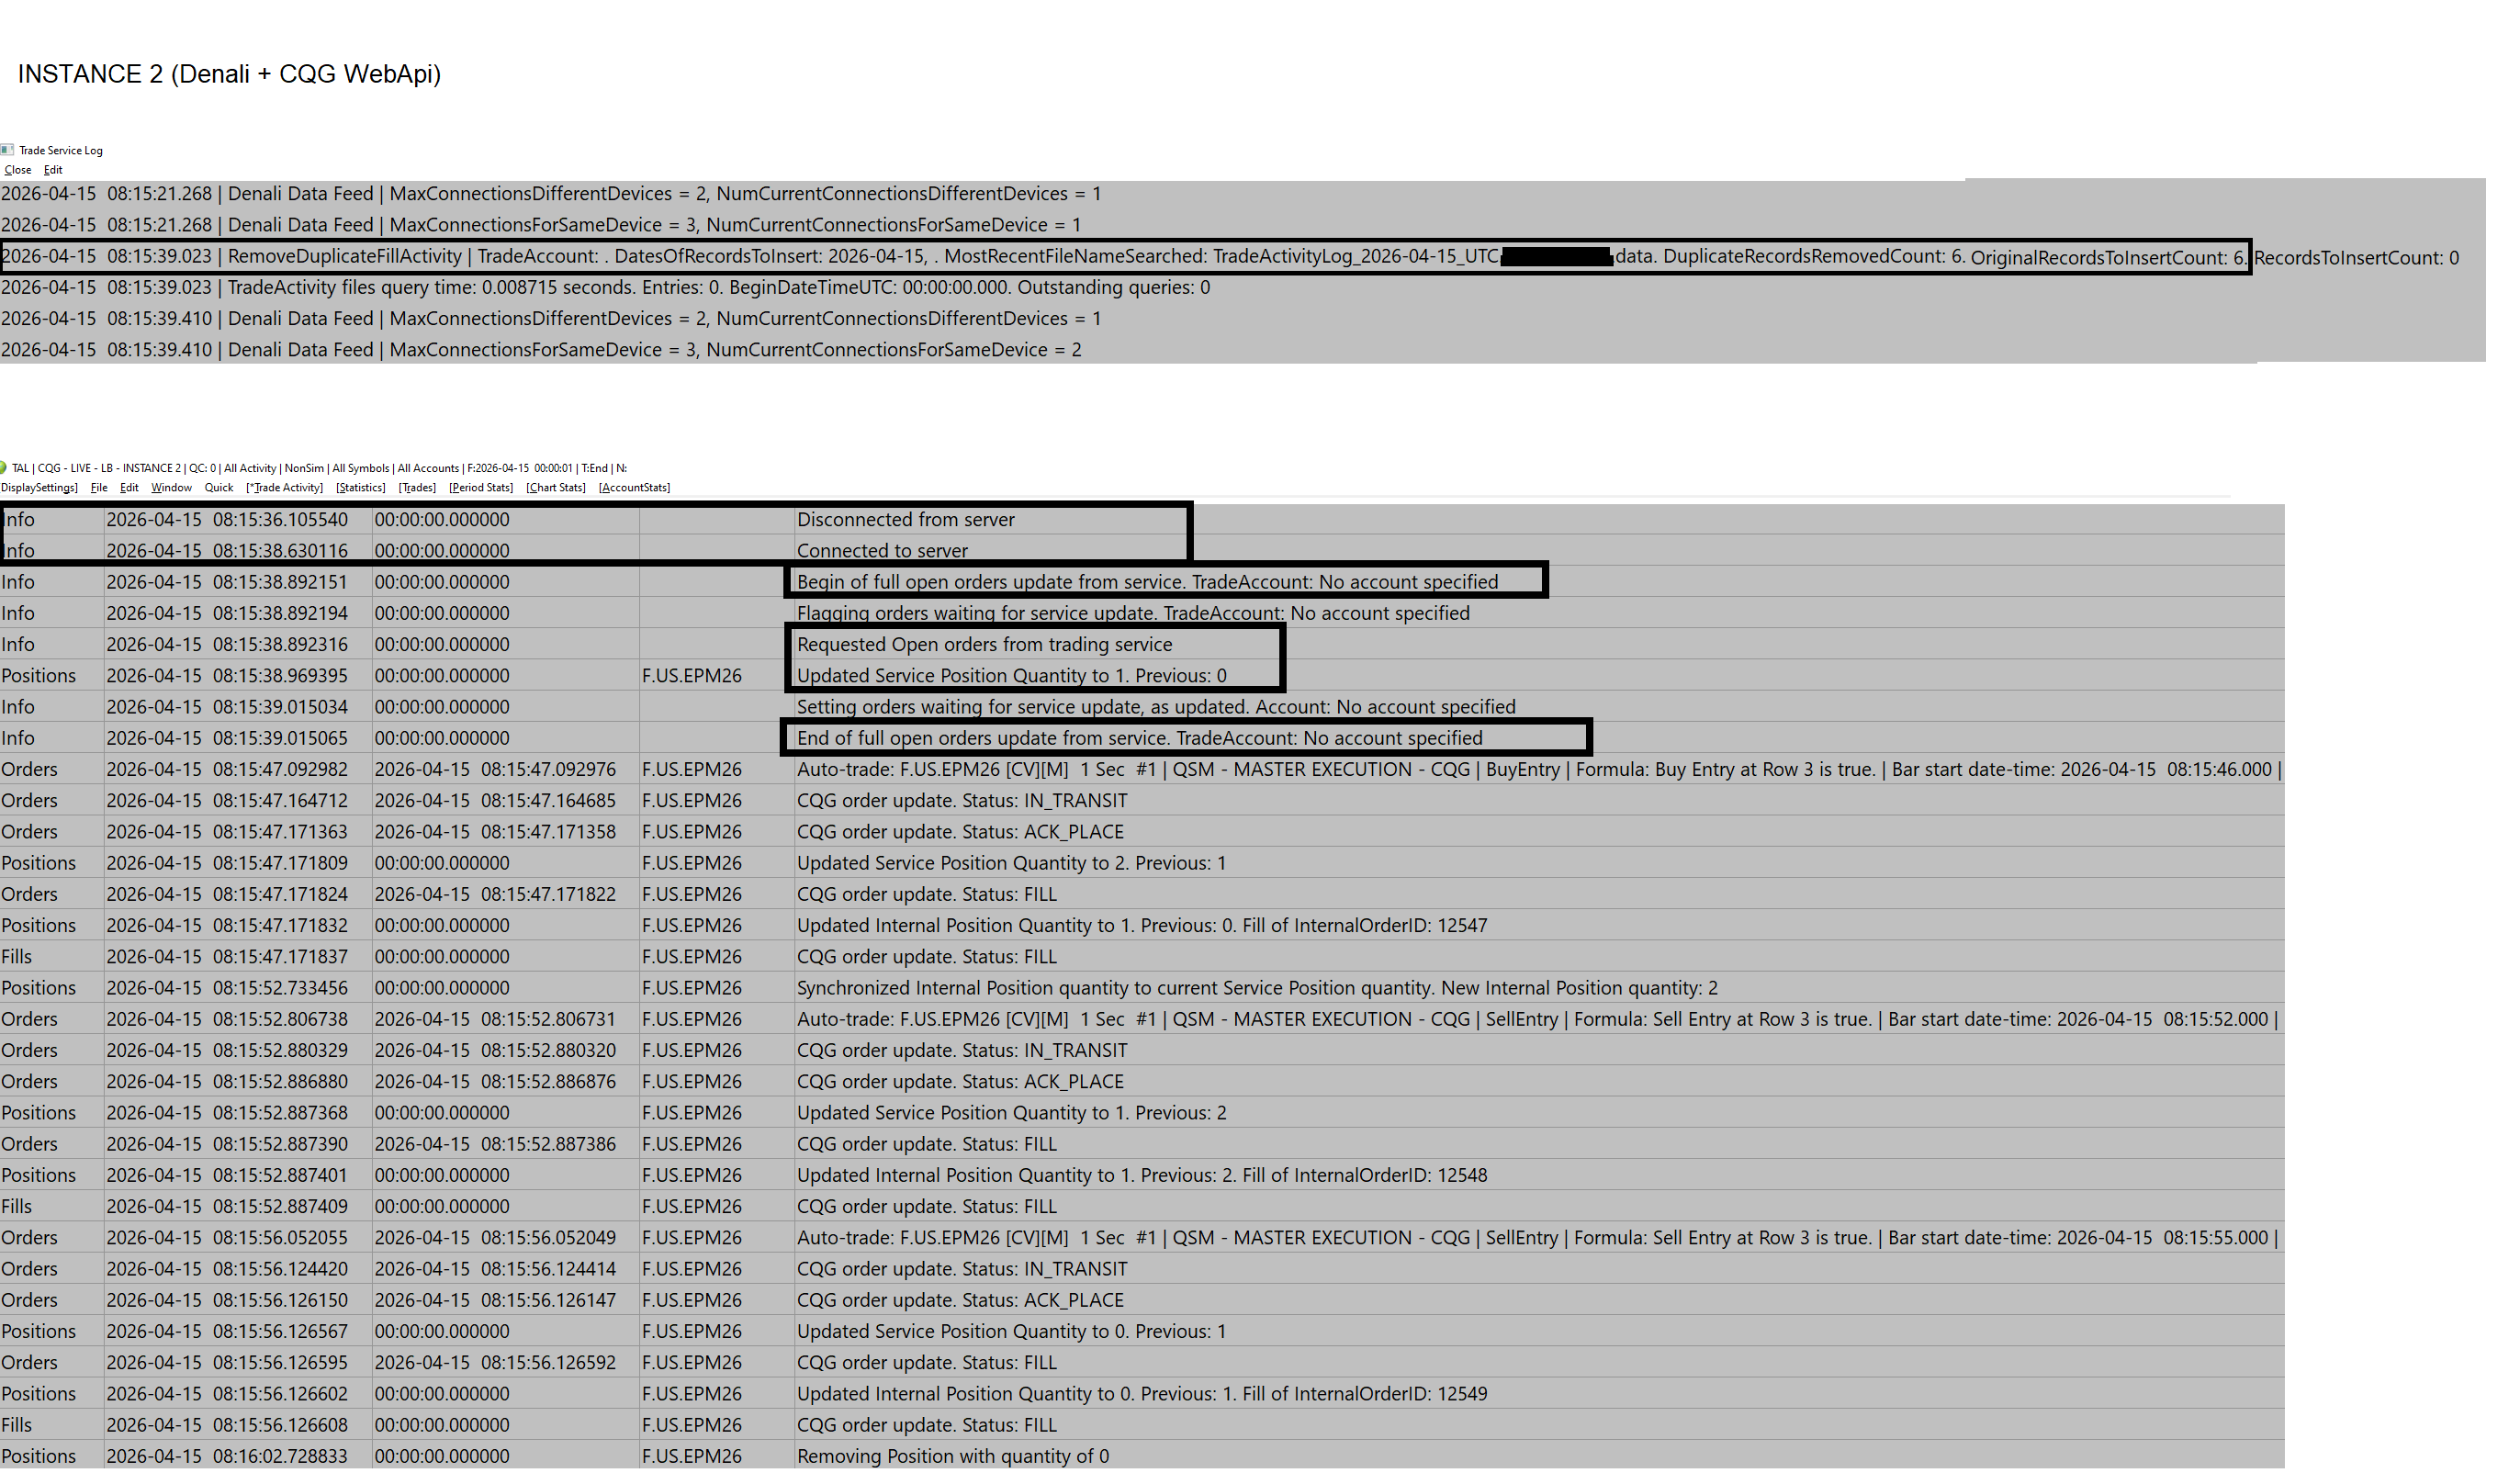The image size is (2509, 1484).
Task: Open the Window menu
Action: coord(171,488)
